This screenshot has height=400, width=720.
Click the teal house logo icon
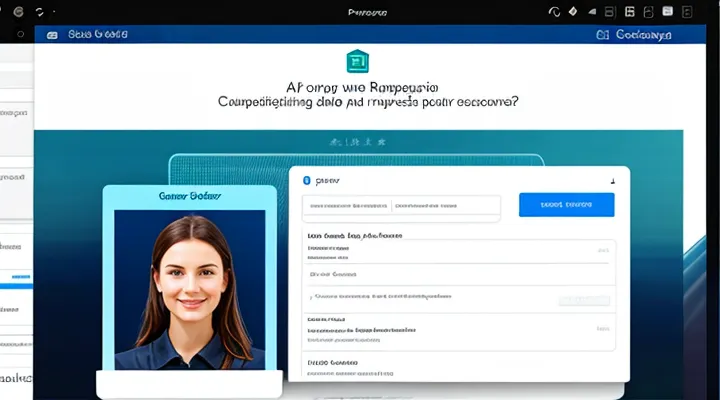[x=357, y=61]
